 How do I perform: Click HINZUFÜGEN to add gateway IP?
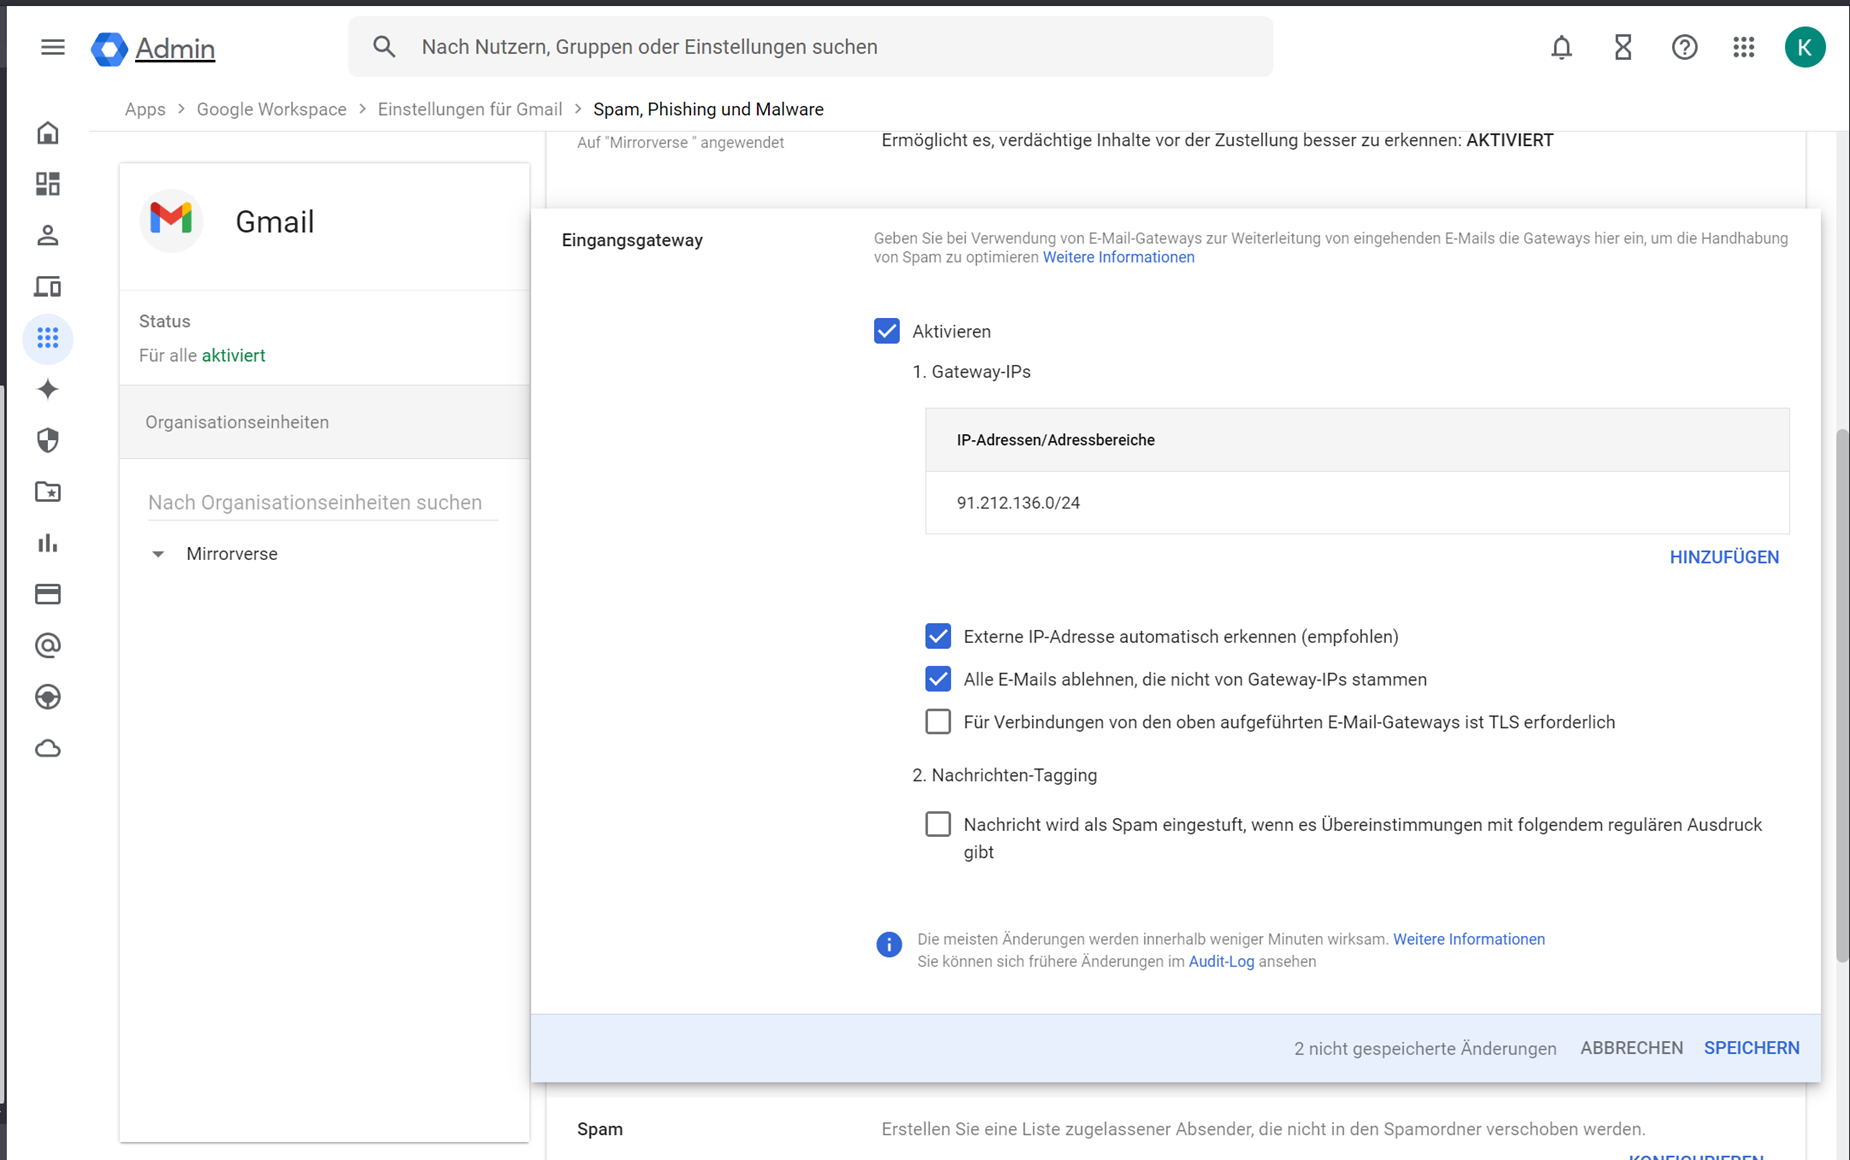tap(1723, 557)
